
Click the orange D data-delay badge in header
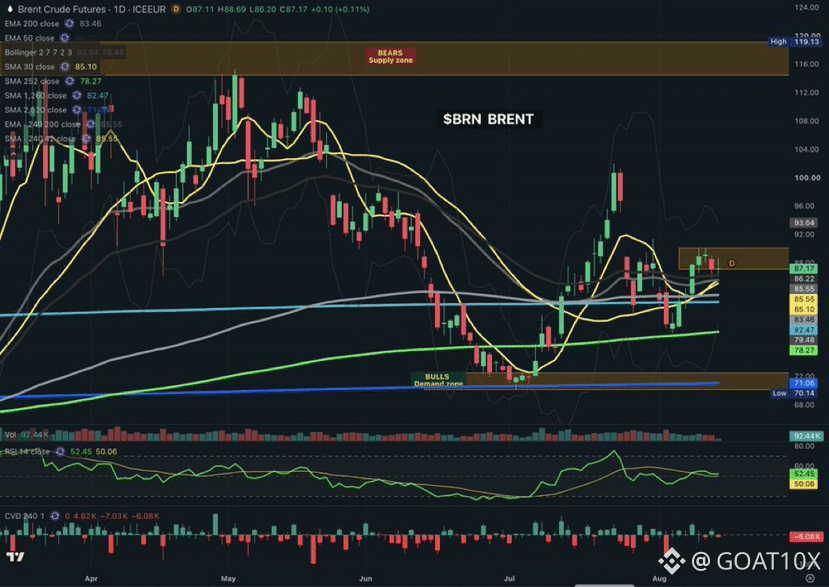coord(176,9)
